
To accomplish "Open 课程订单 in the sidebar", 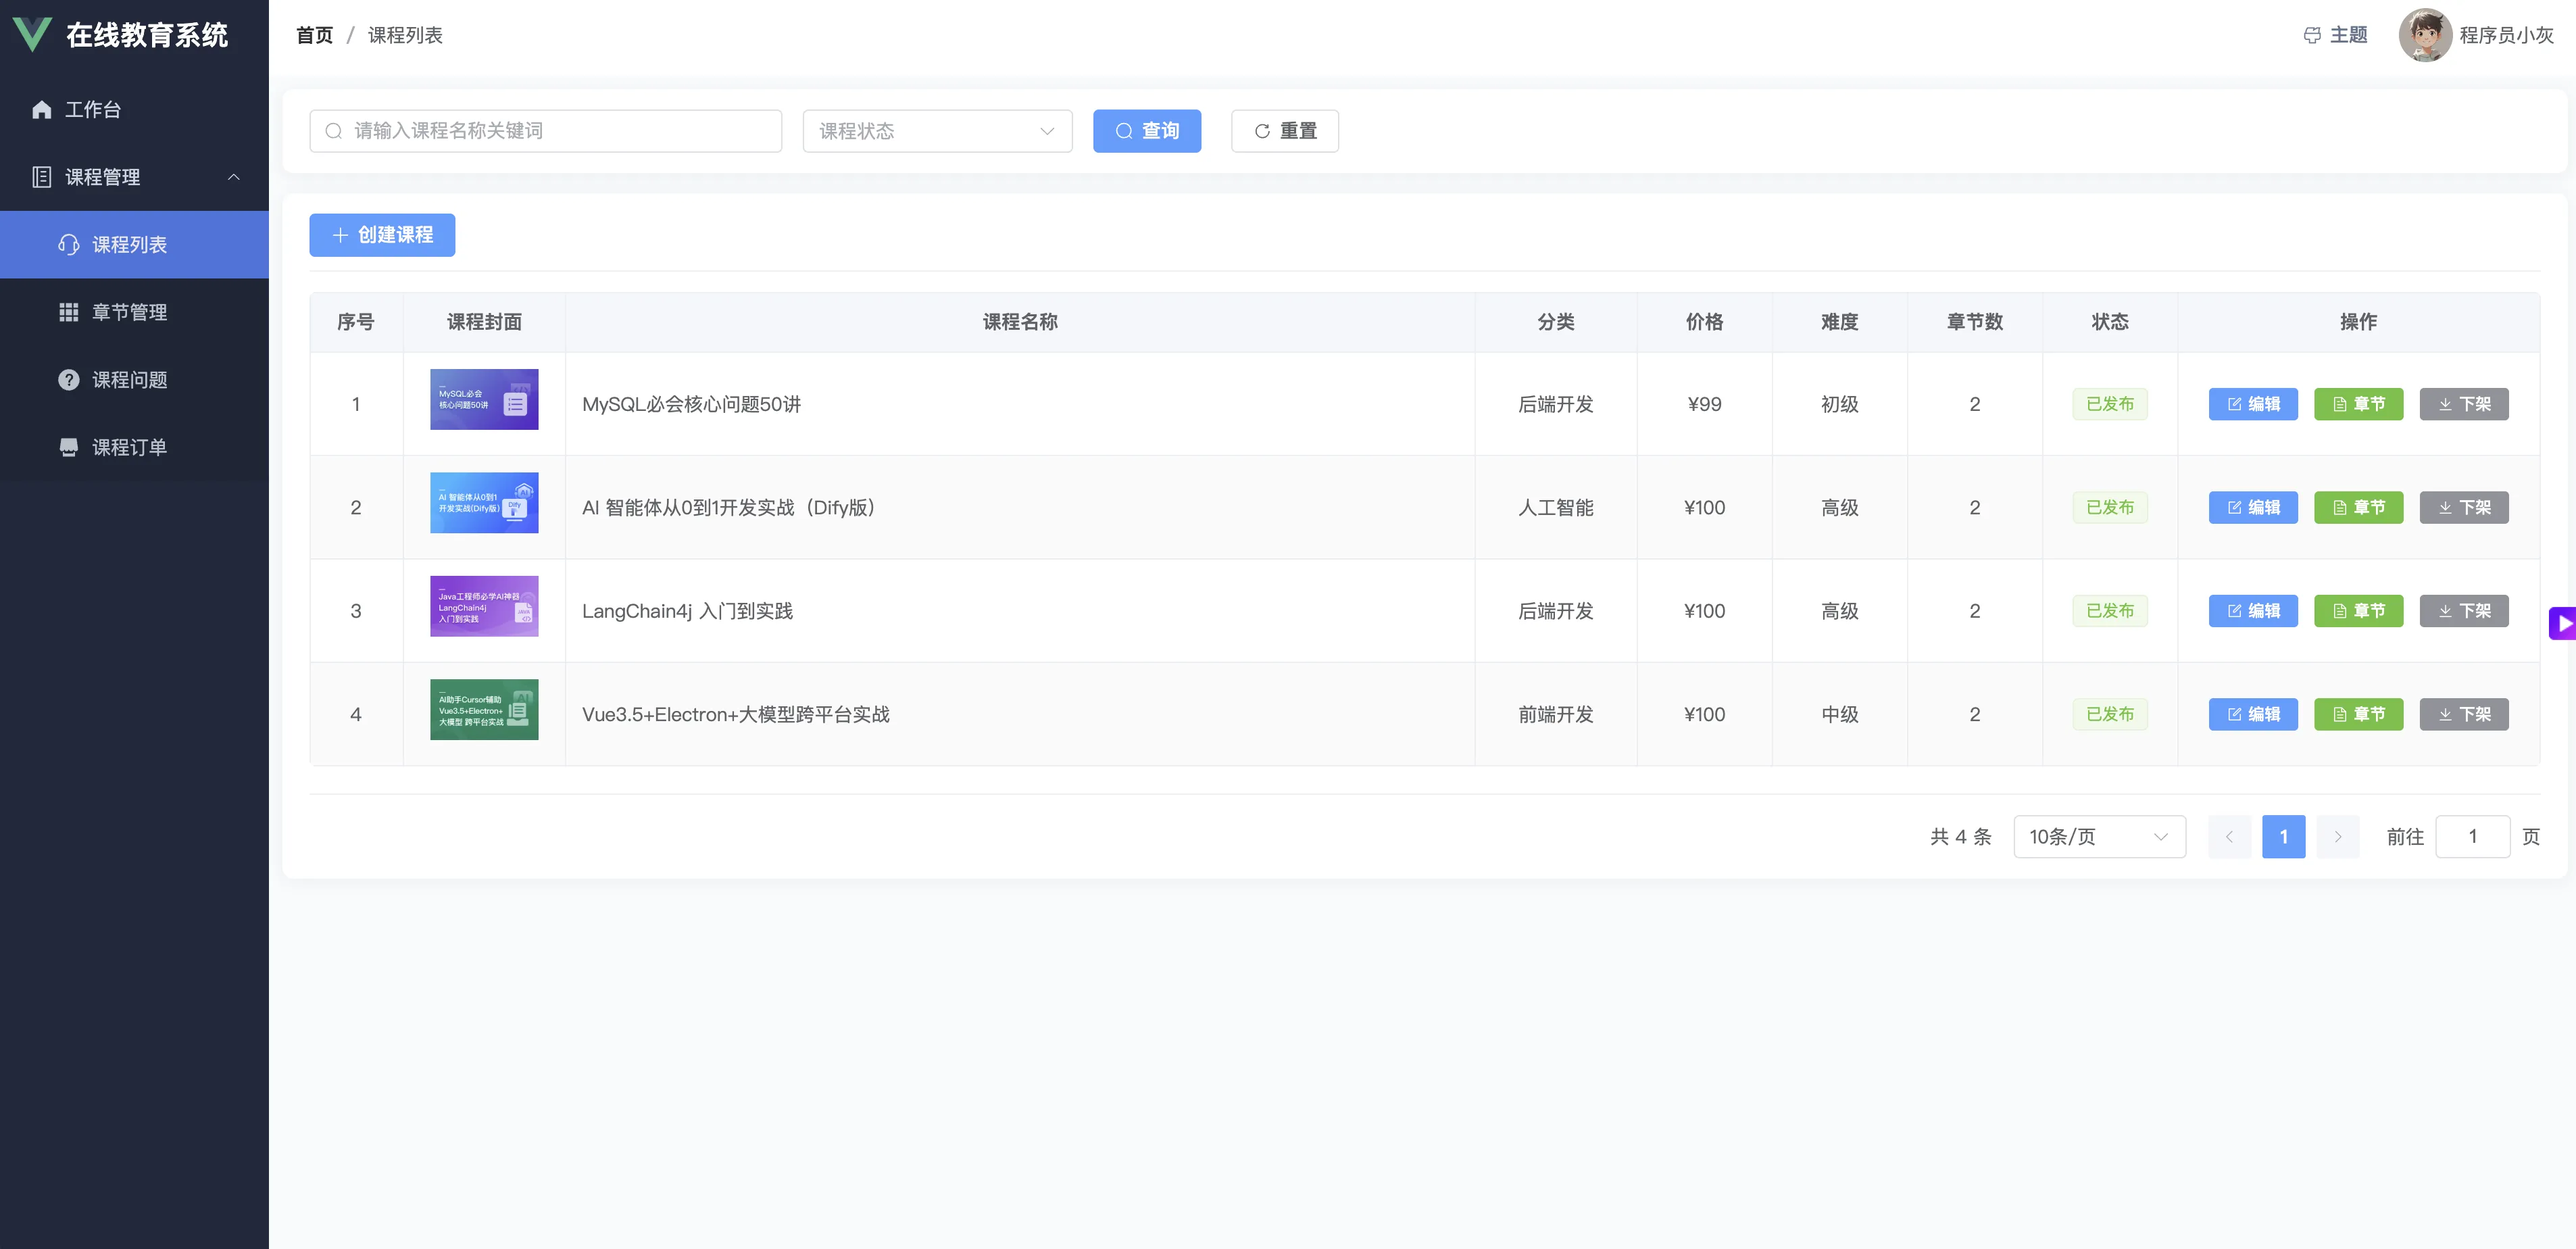I will coord(129,447).
